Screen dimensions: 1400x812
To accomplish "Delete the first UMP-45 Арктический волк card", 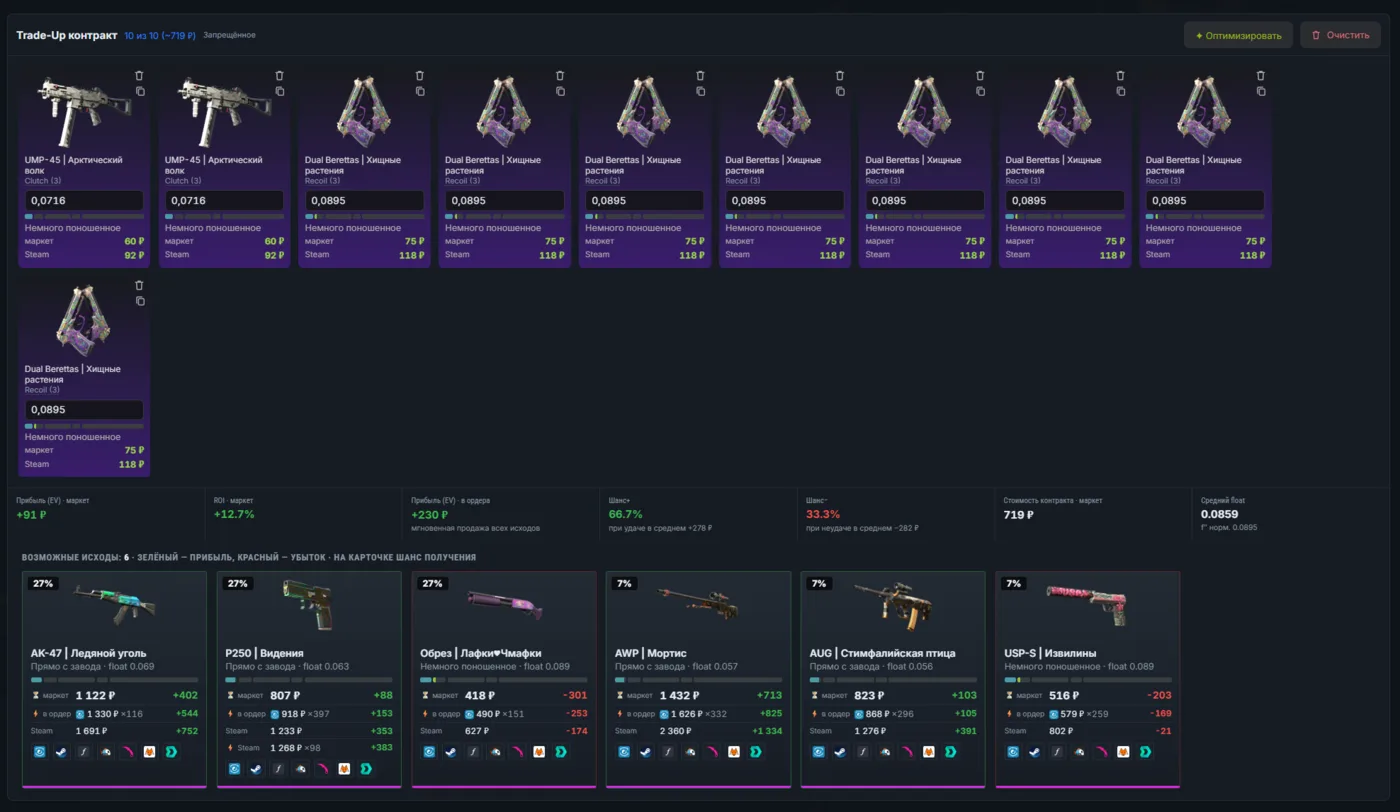I will click(140, 76).
